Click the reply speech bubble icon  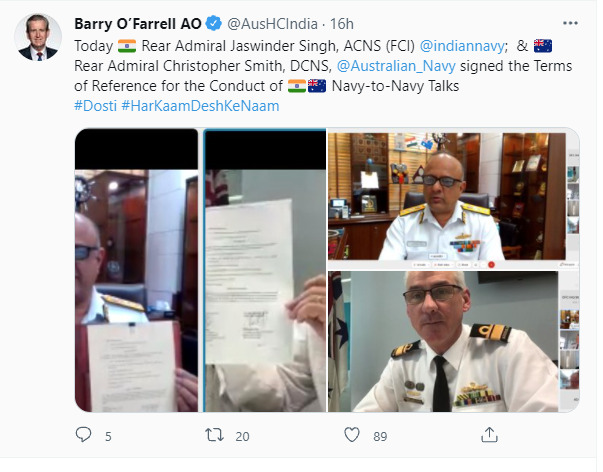click(x=83, y=435)
